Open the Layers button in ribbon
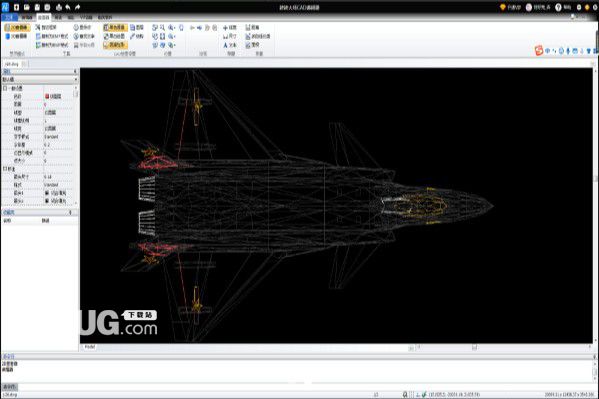 coord(137,28)
